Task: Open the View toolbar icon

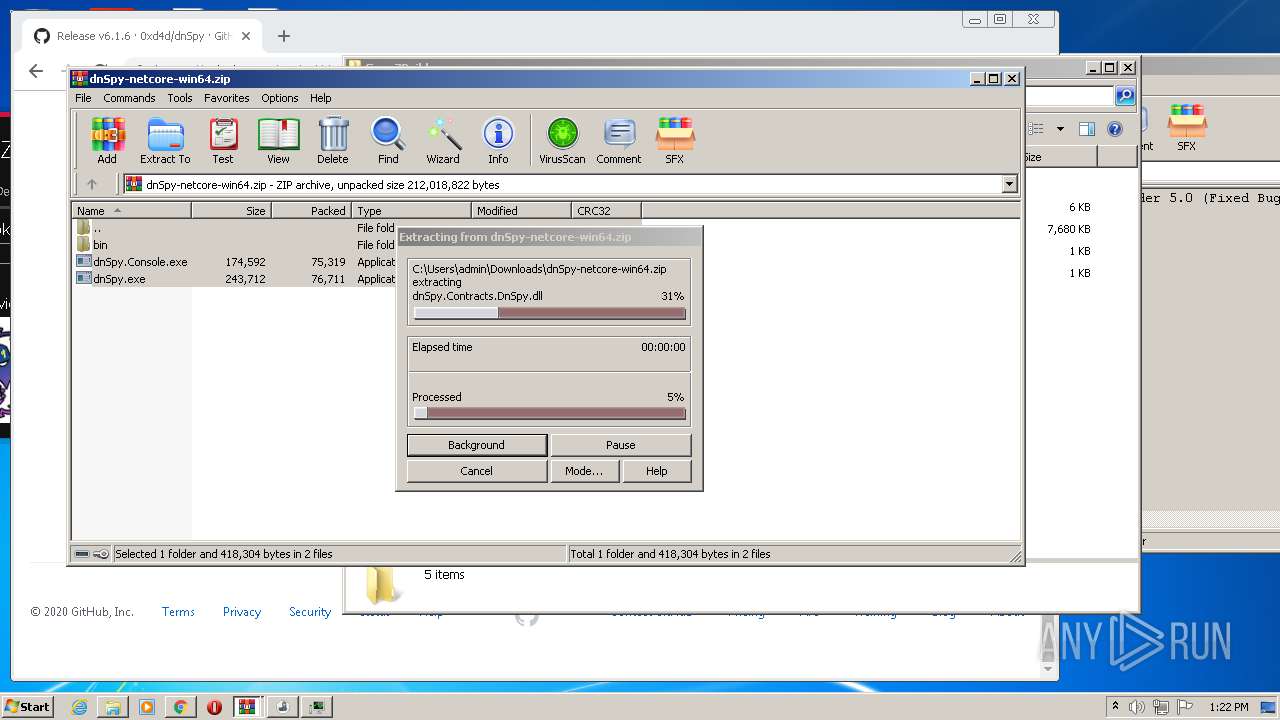Action: [278, 140]
